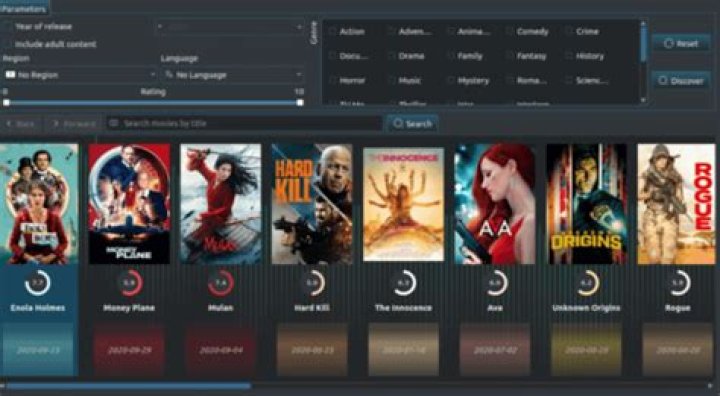Focus the Search movies by title field

(244, 124)
